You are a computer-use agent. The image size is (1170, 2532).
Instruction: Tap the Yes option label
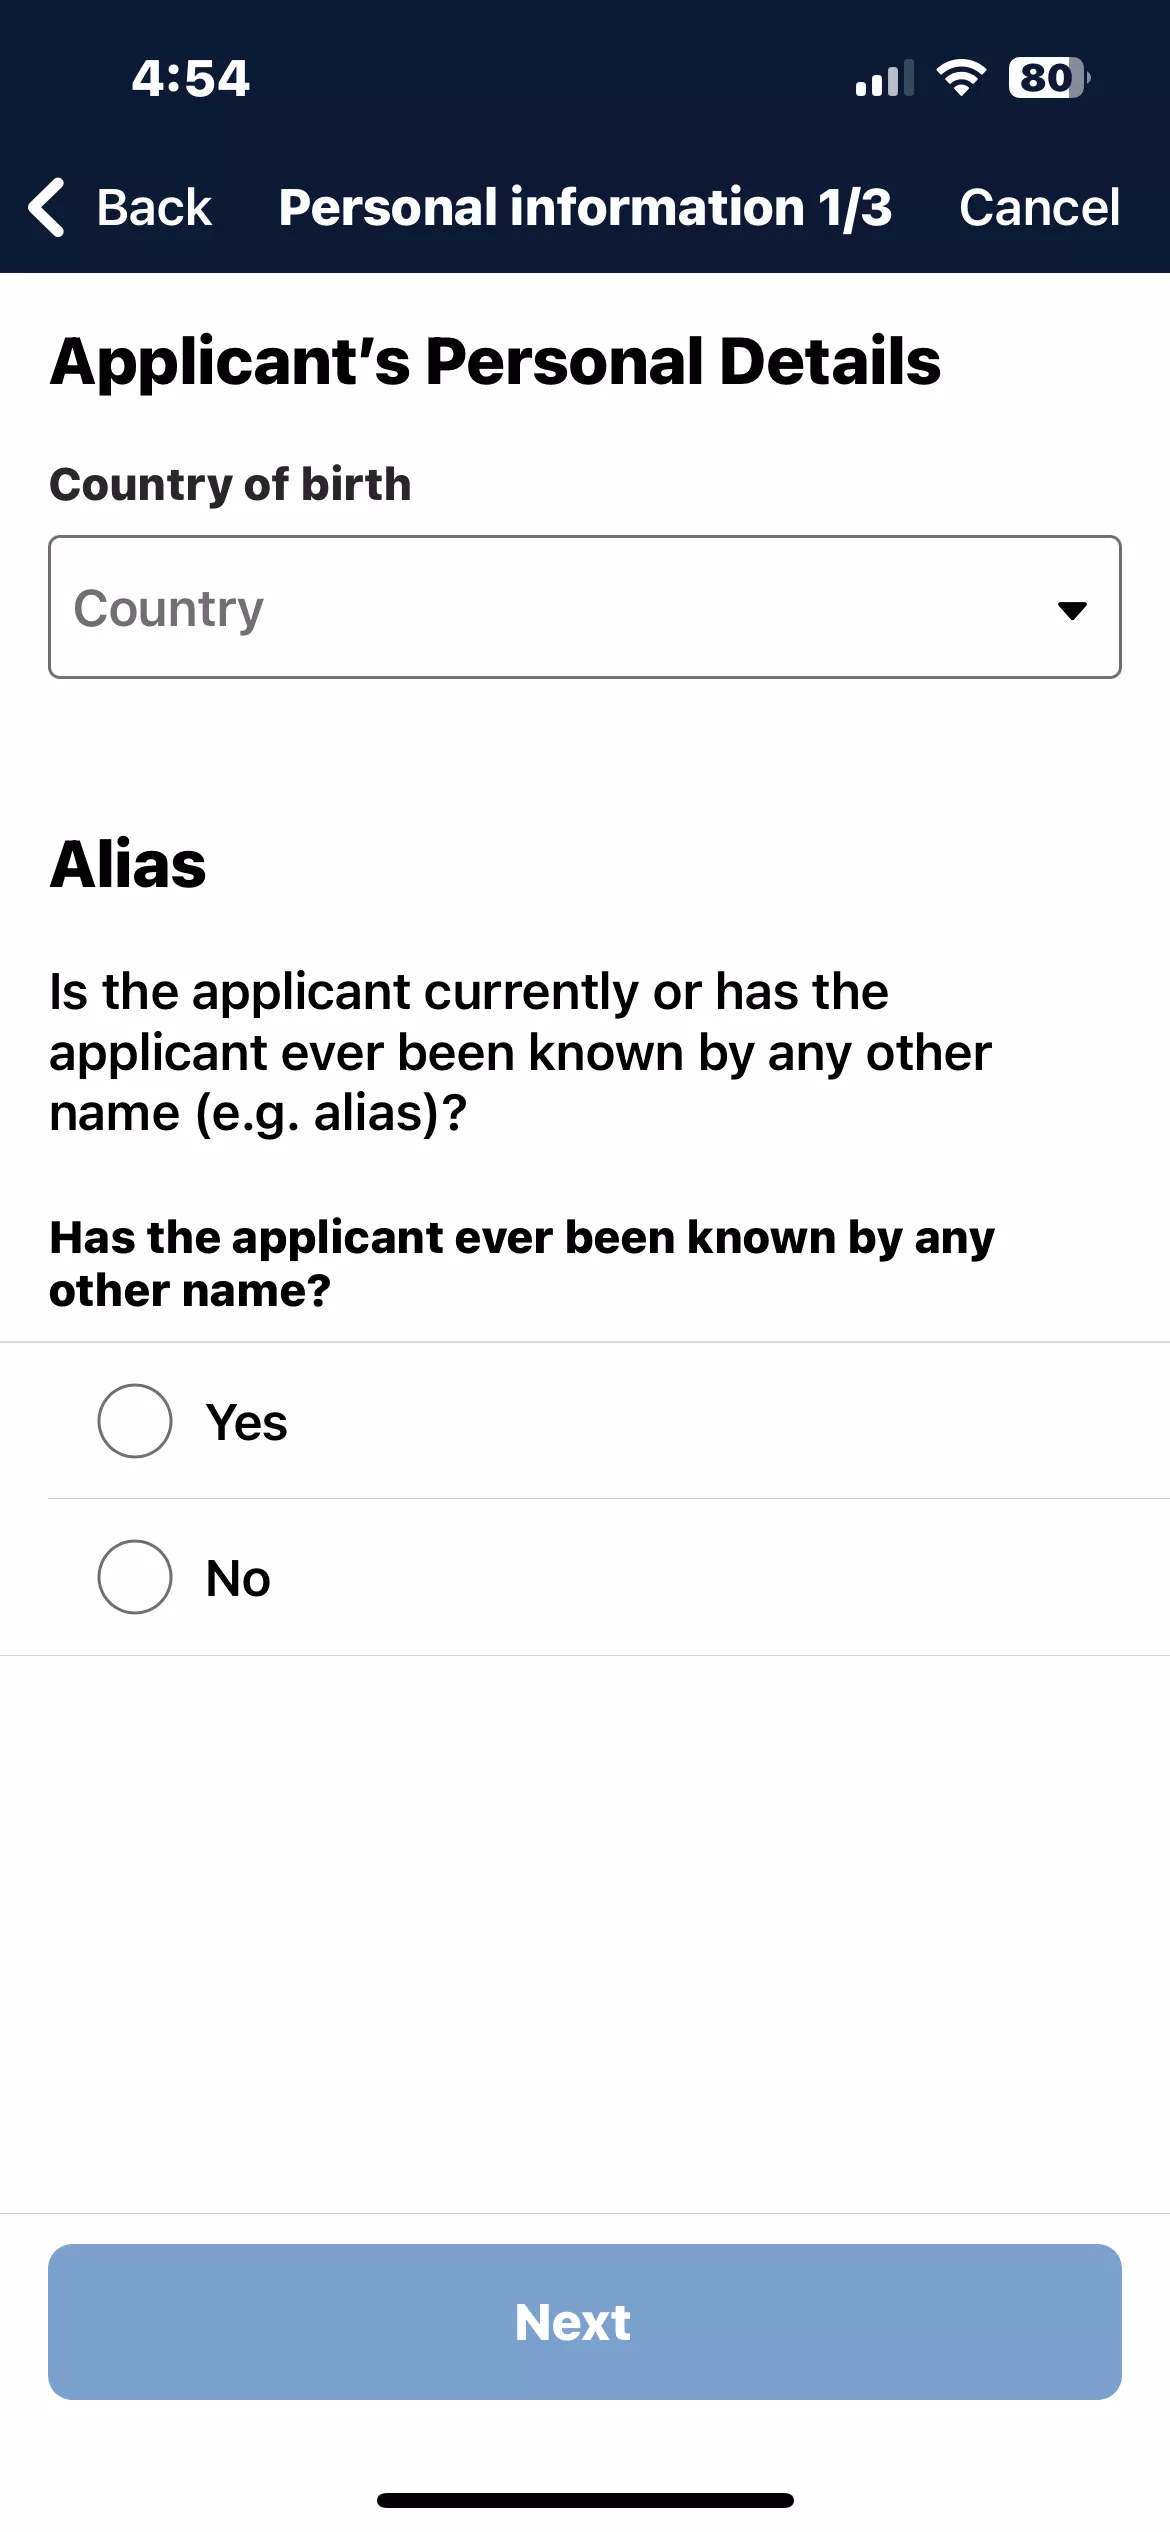(247, 1422)
